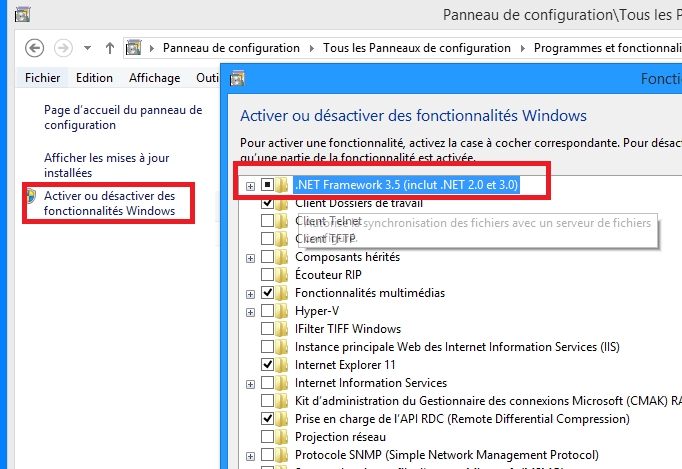Click the up one level arrow

(x=110, y=48)
